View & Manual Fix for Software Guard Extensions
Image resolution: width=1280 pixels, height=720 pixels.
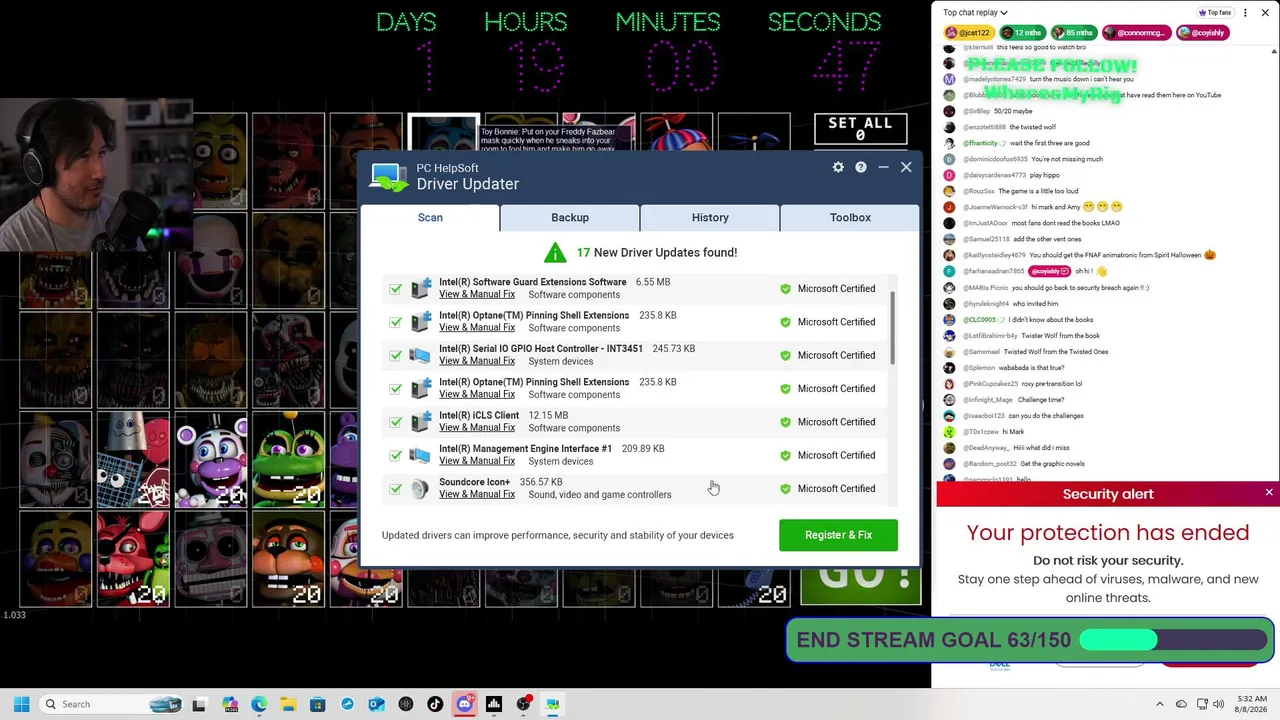pyautogui.click(x=477, y=294)
